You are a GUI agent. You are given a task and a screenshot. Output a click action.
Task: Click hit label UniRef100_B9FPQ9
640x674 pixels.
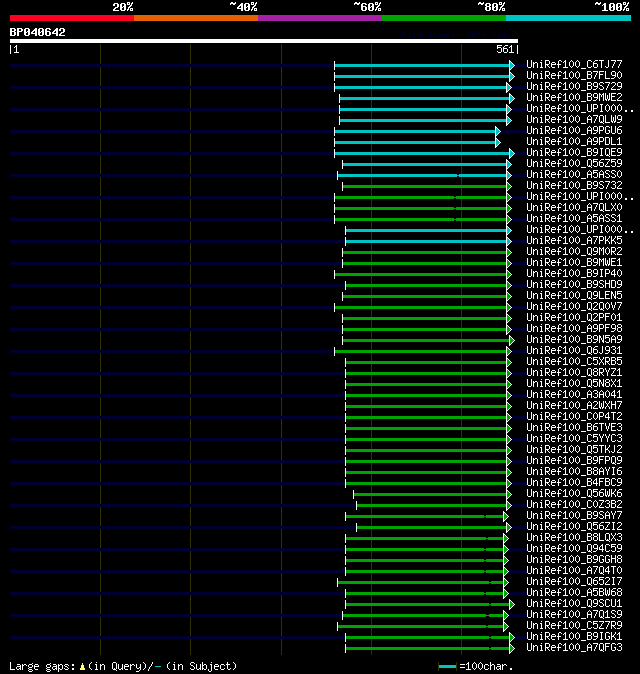pyautogui.click(x=574, y=460)
